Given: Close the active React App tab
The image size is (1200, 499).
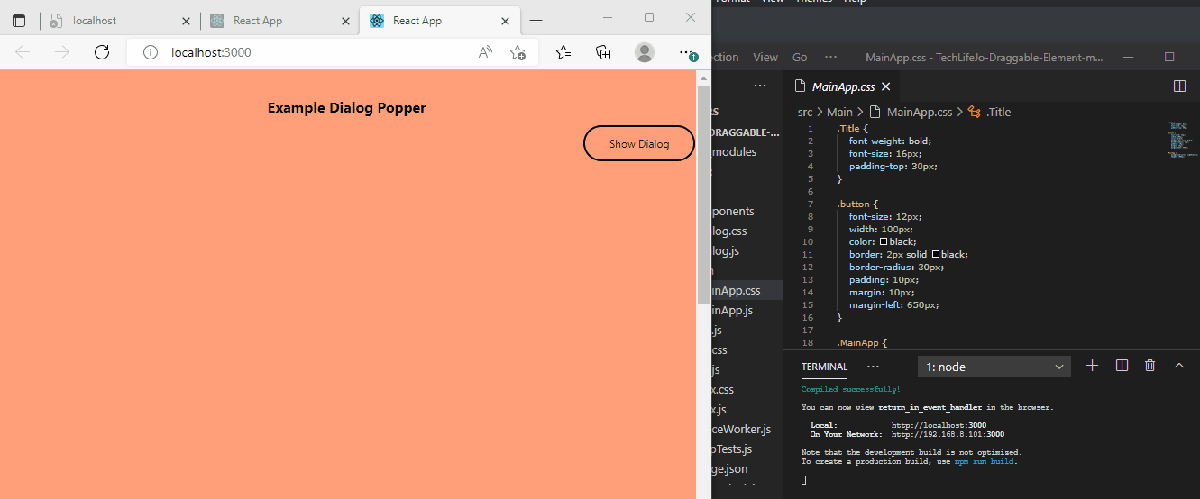Looking at the screenshot, I should [x=506, y=20].
